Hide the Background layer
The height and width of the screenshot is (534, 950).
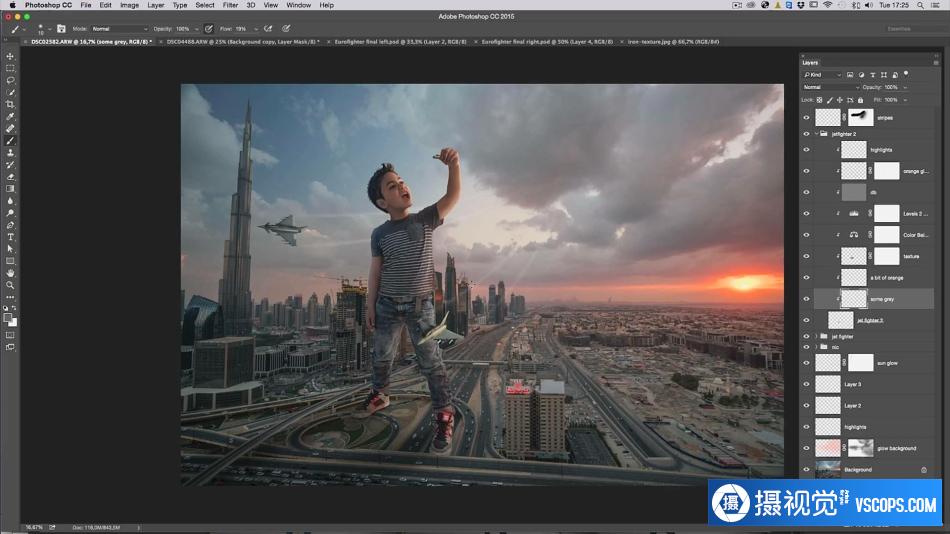[x=806, y=470]
